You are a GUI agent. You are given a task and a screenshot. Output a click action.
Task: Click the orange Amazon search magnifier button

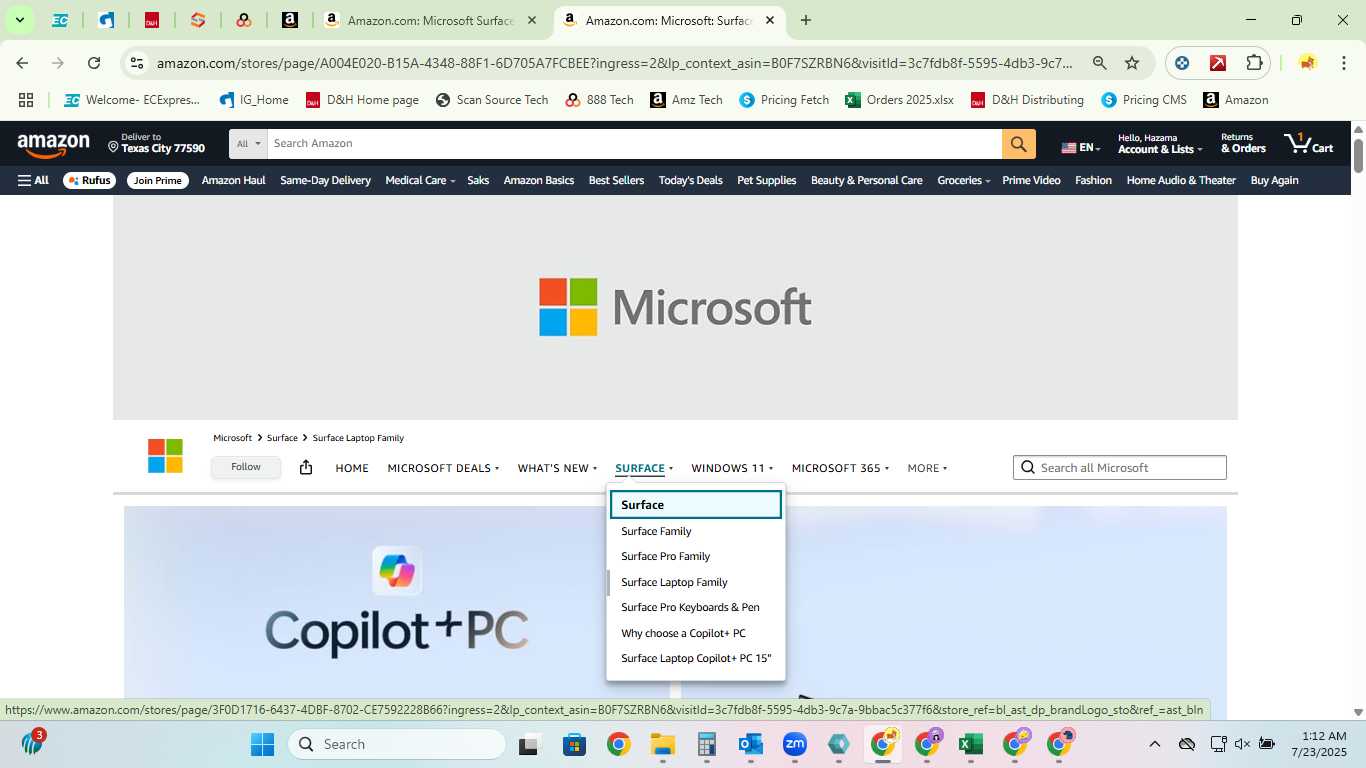[1017, 144]
